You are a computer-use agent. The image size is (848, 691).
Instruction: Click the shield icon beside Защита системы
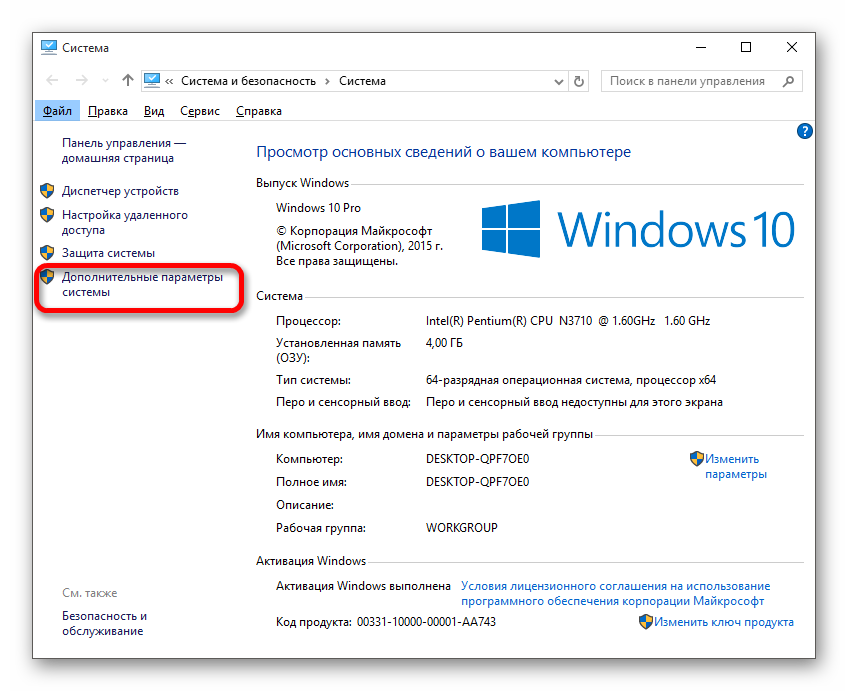[47, 253]
